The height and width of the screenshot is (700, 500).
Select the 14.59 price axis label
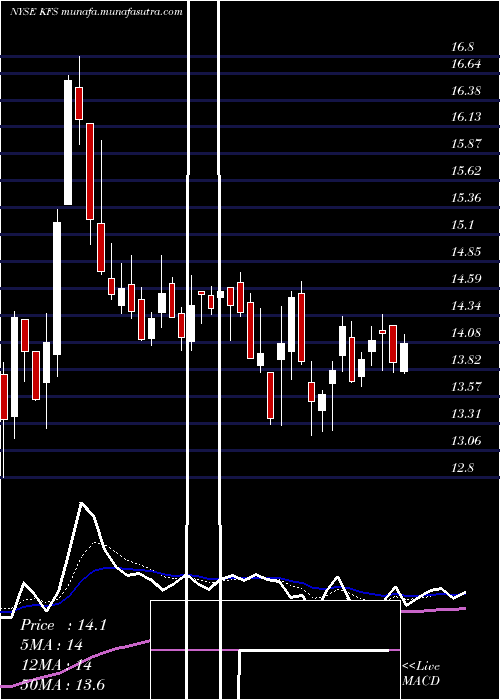[x=466, y=279]
